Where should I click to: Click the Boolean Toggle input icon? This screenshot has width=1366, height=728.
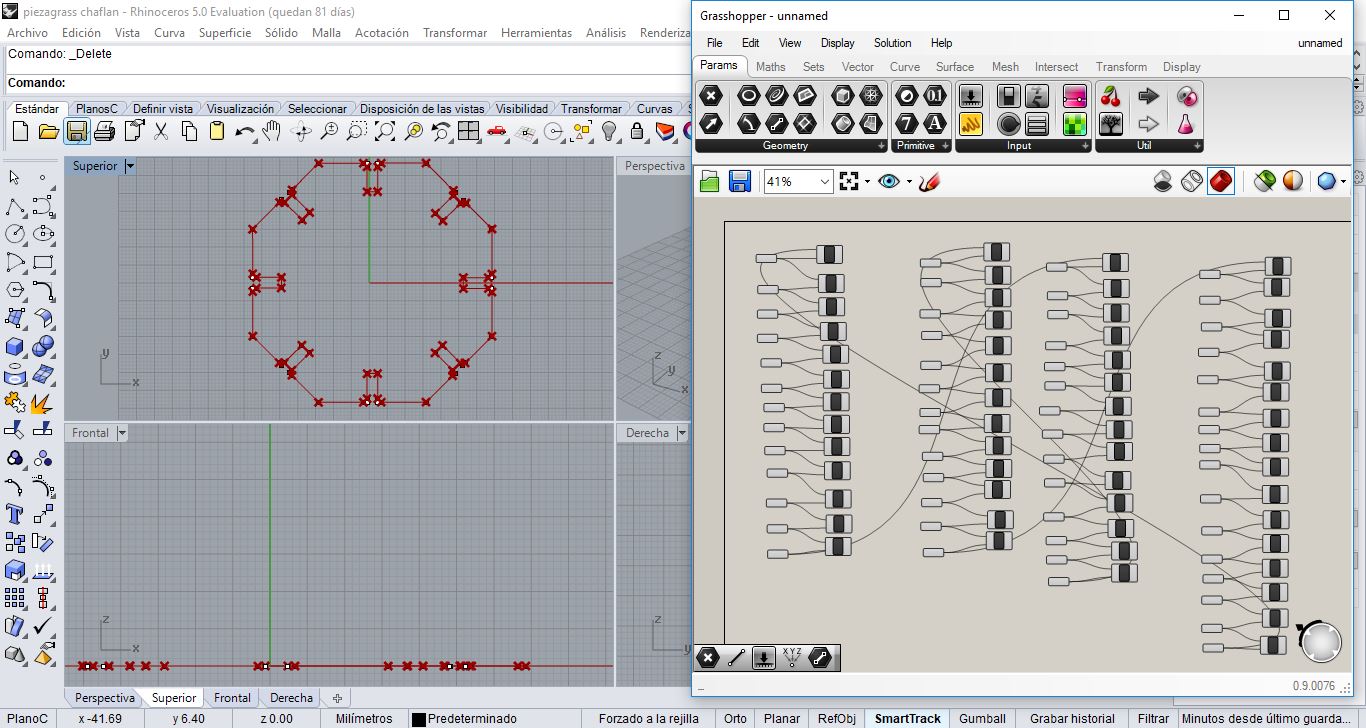(x=1009, y=96)
